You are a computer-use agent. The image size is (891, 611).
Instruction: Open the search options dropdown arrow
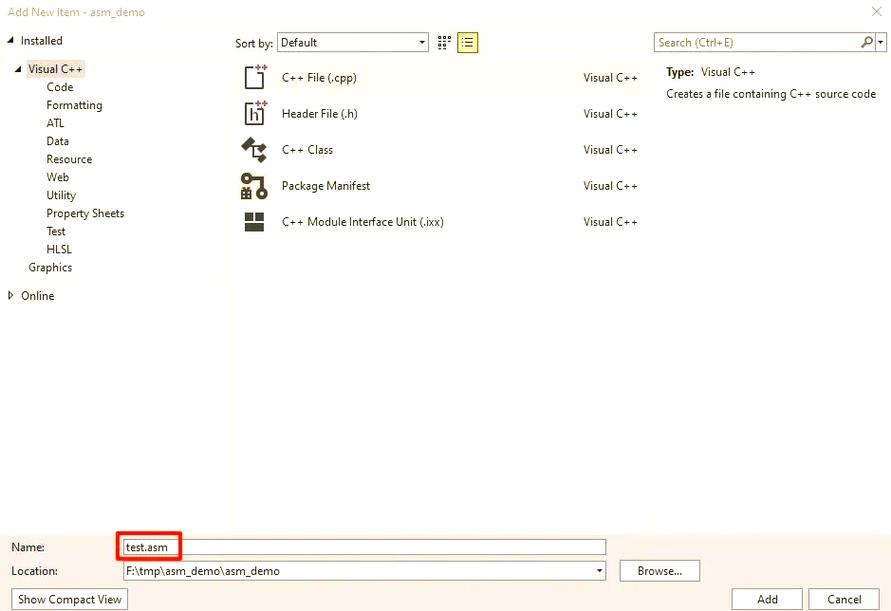881,43
